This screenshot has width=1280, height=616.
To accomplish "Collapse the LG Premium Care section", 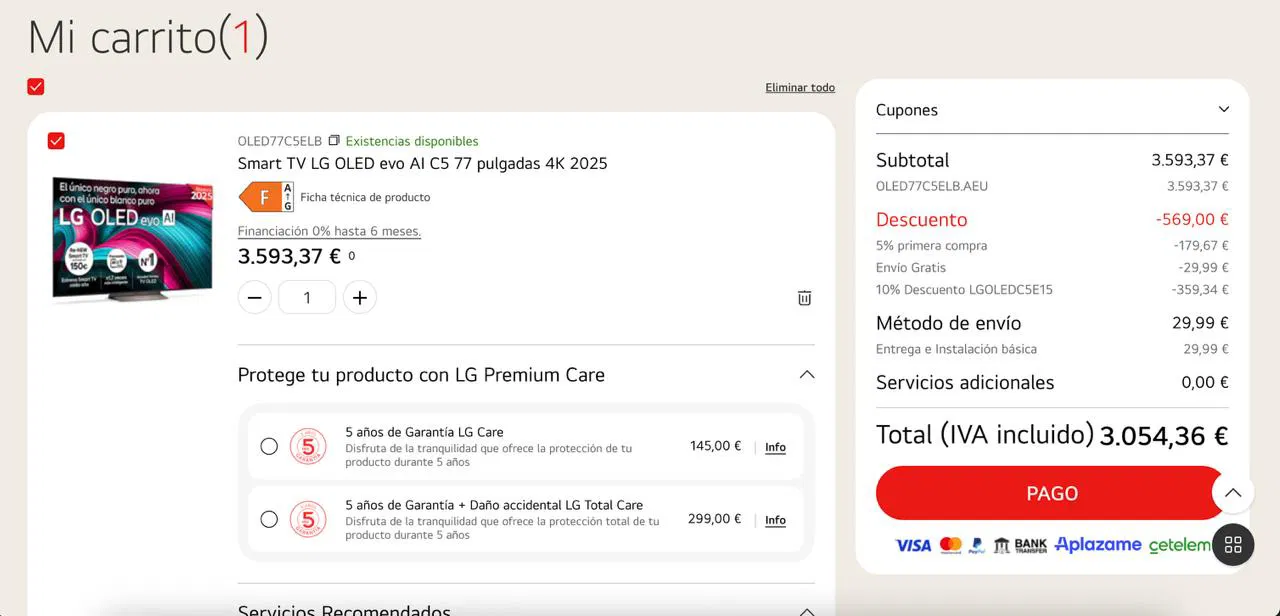I will pyautogui.click(x=807, y=375).
